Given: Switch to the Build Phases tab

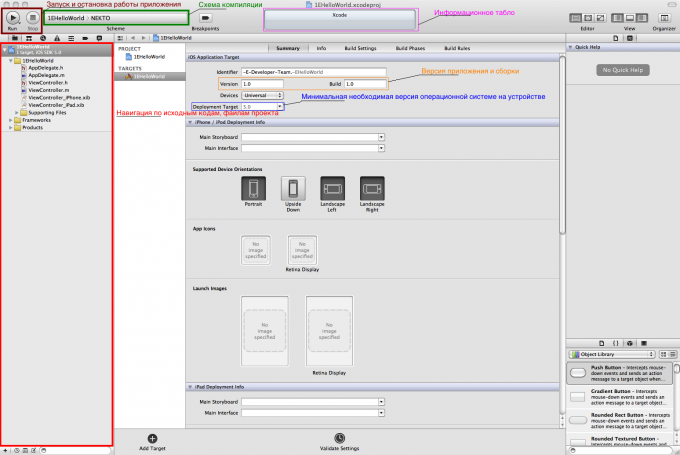Looking at the screenshot, I should [x=410, y=48].
